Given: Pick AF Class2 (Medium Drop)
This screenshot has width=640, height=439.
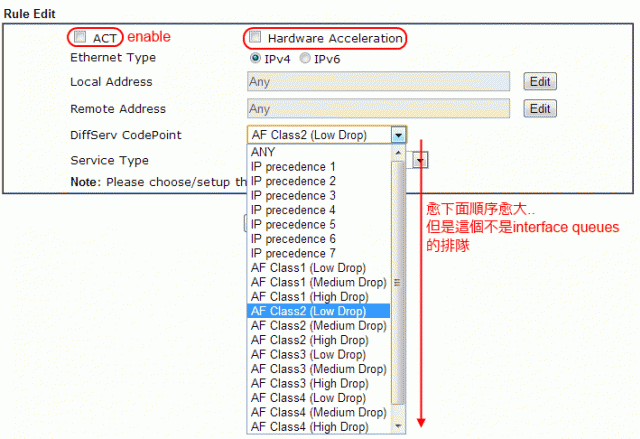Looking at the screenshot, I should [318, 326].
